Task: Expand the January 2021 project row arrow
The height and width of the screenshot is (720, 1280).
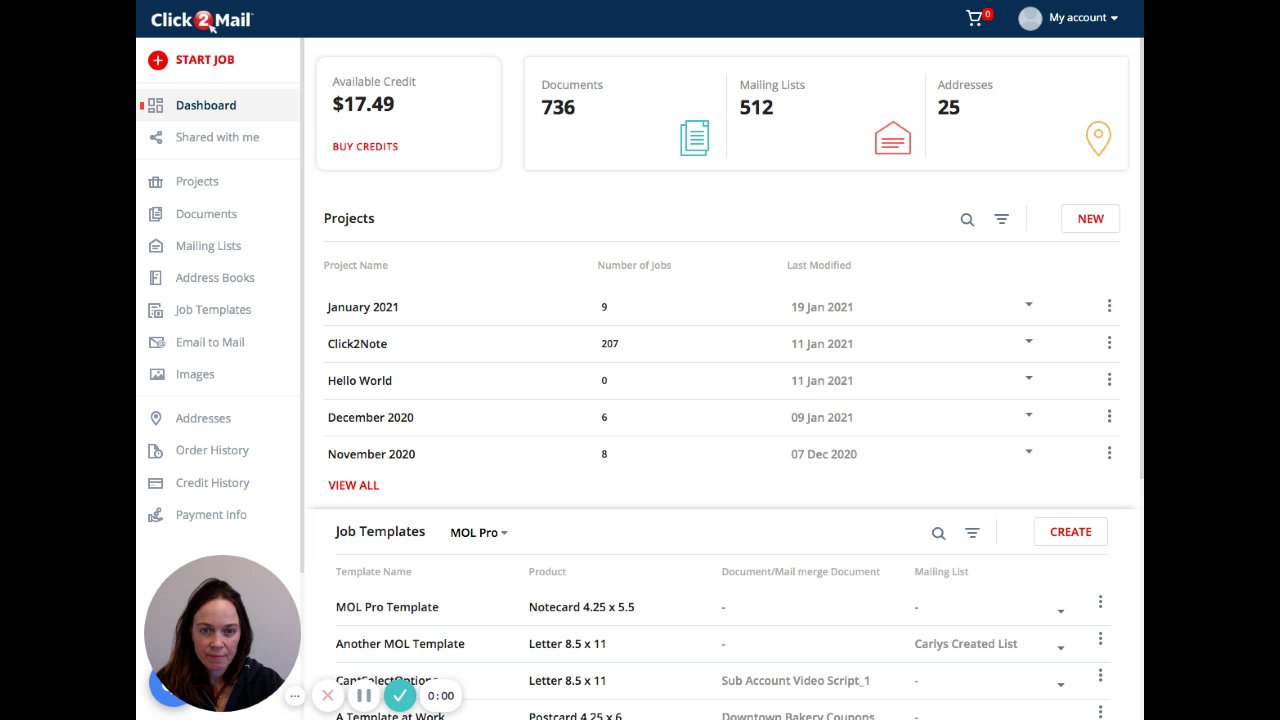Action: pyautogui.click(x=1028, y=304)
